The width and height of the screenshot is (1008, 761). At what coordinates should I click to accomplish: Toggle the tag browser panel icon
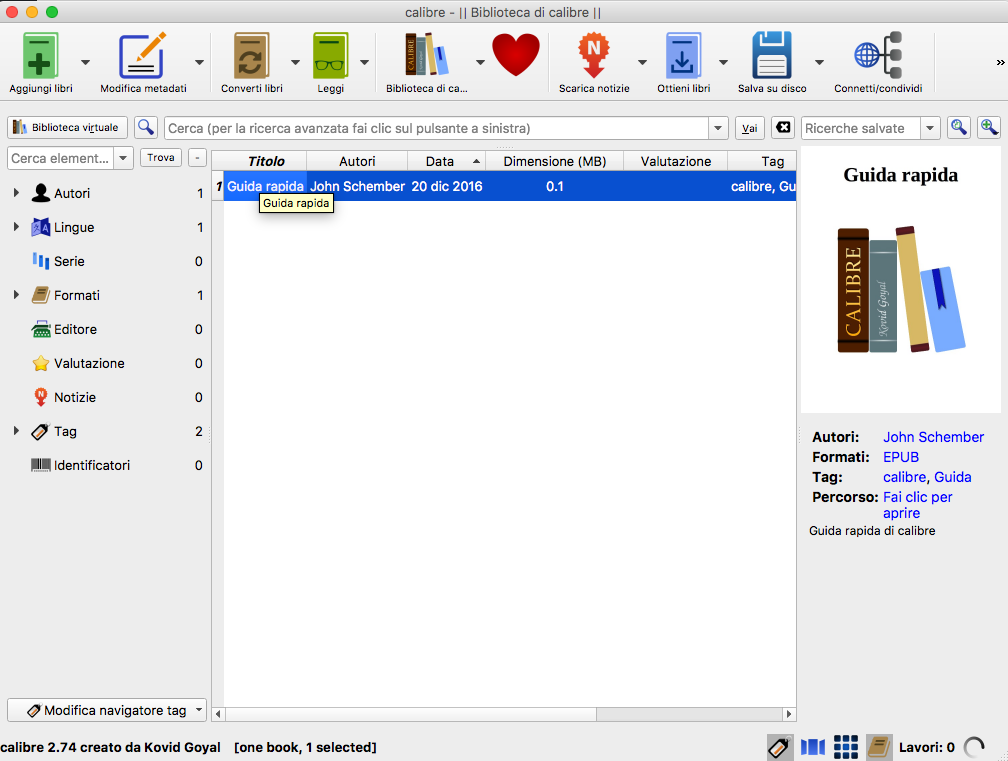tap(780, 746)
